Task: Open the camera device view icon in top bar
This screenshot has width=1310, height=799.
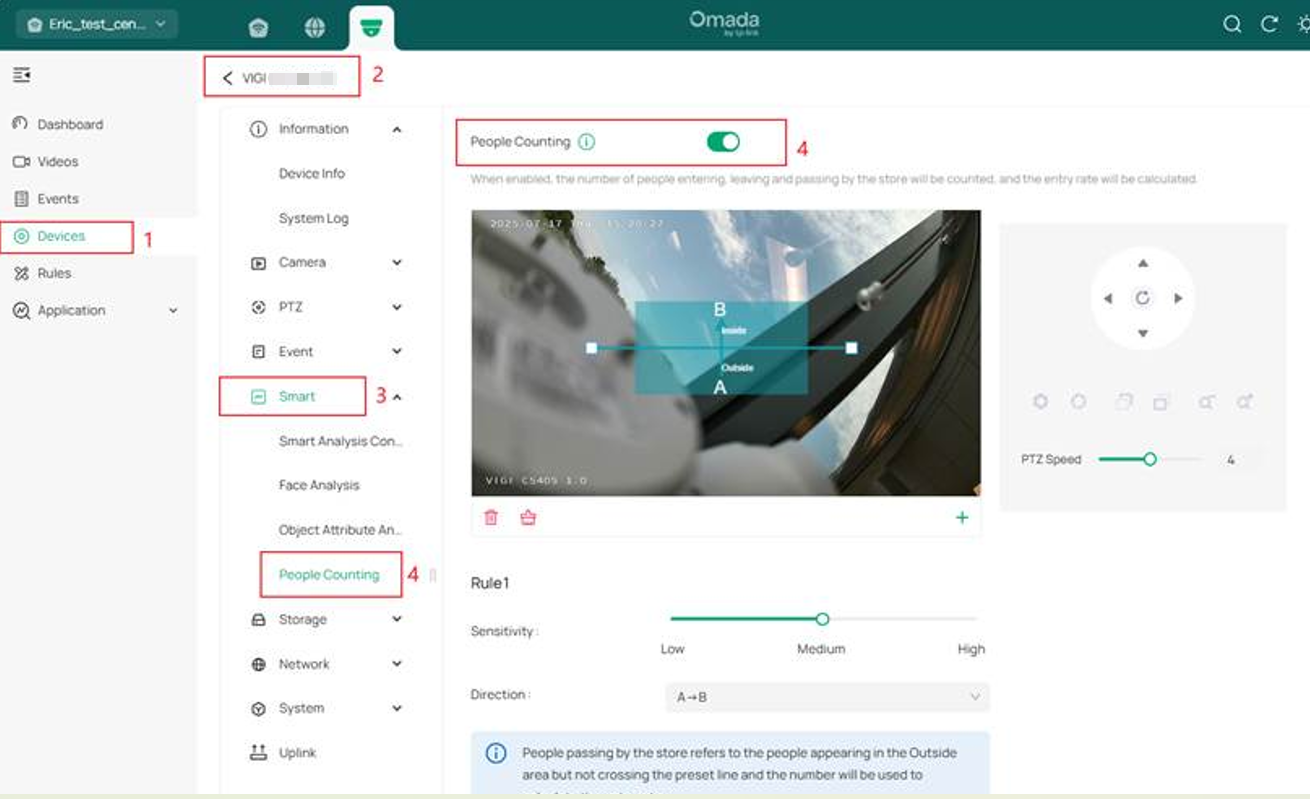Action: tap(372, 28)
